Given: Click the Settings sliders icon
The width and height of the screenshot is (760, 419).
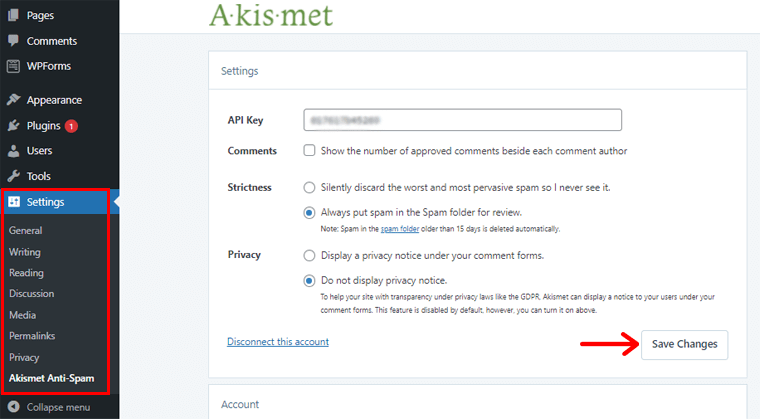Looking at the screenshot, I should click(14, 202).
